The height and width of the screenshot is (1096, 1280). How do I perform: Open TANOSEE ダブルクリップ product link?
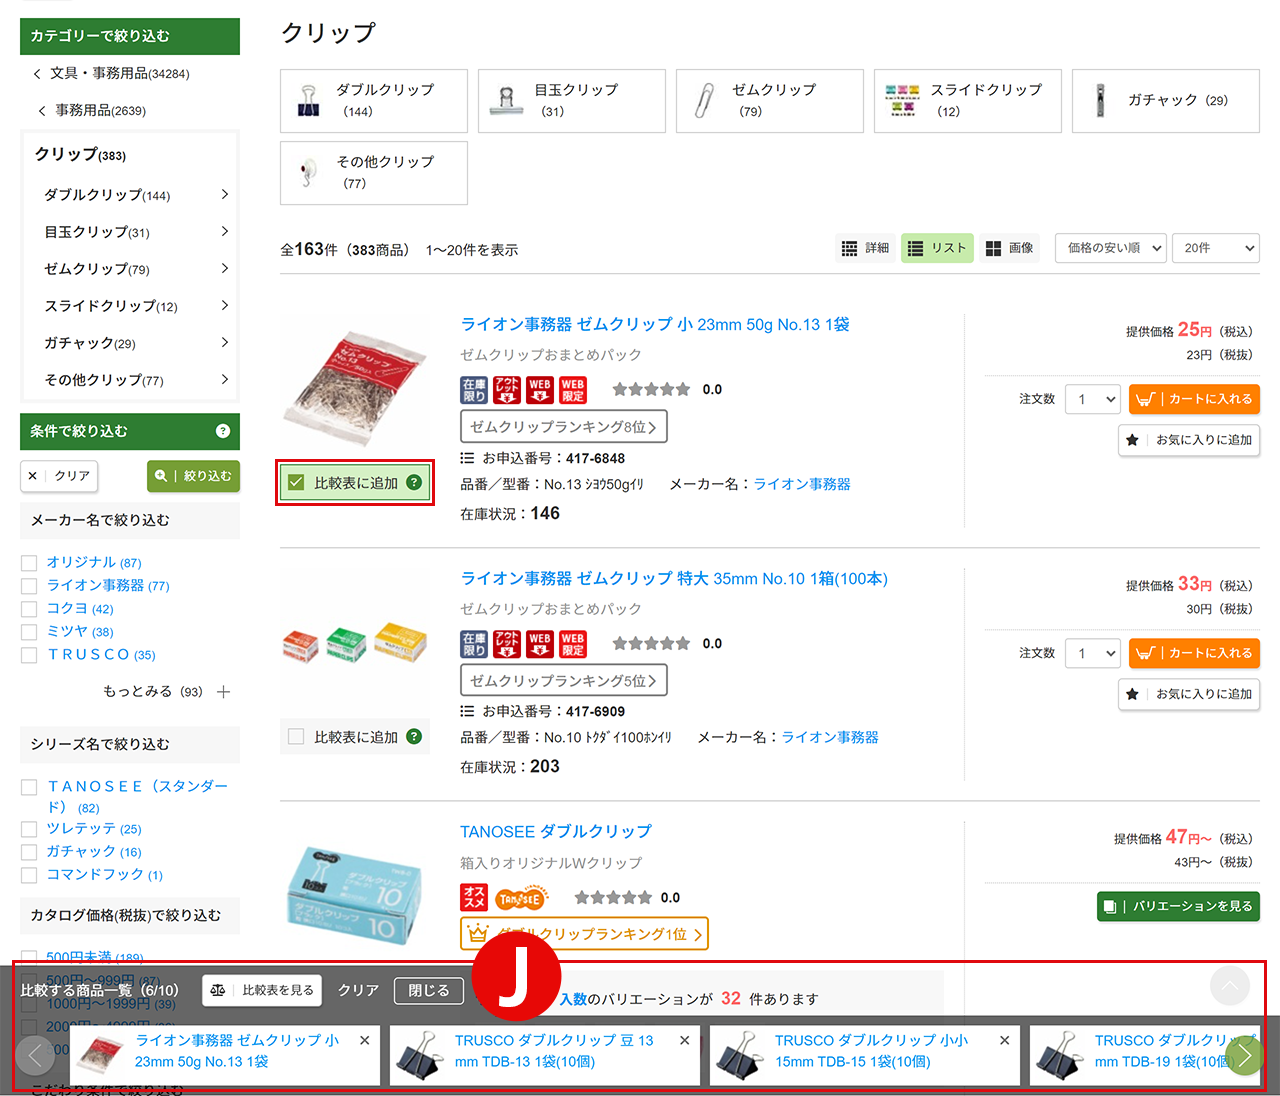tap(556, 832)
